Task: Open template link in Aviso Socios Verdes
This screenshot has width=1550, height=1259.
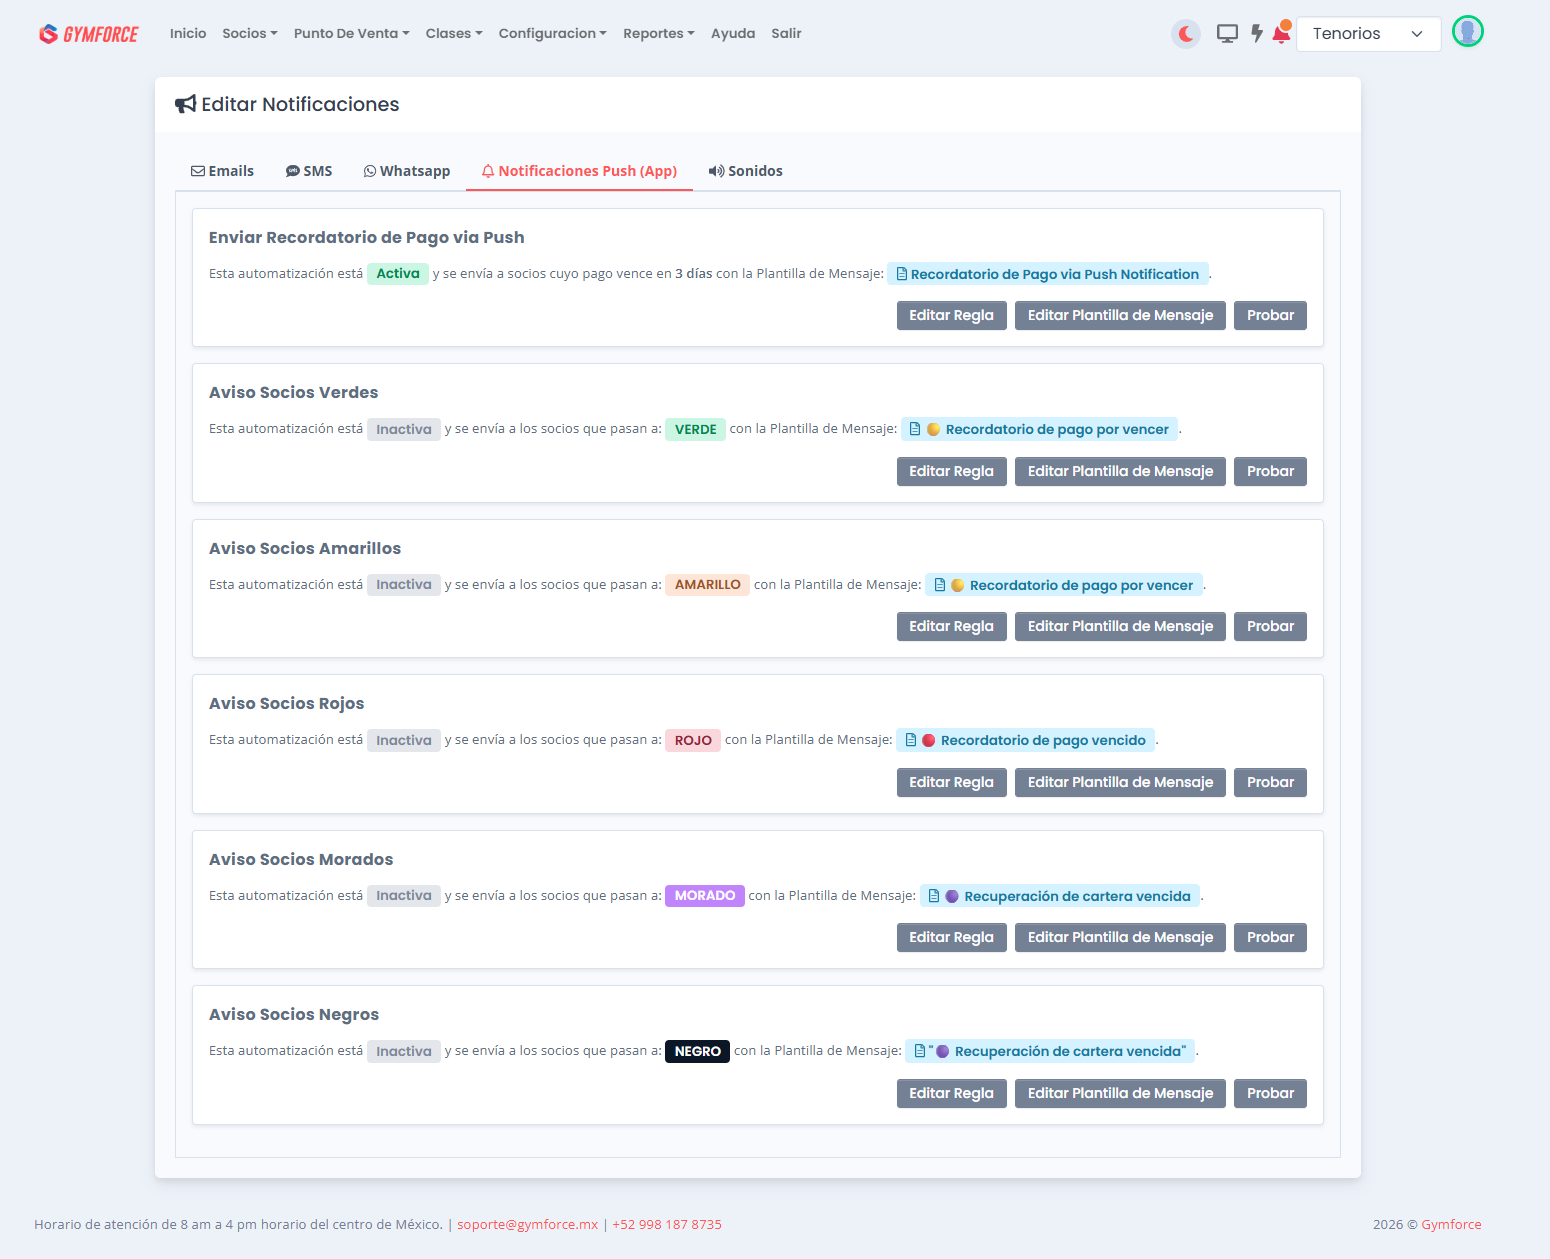Action: (1040, 429)
